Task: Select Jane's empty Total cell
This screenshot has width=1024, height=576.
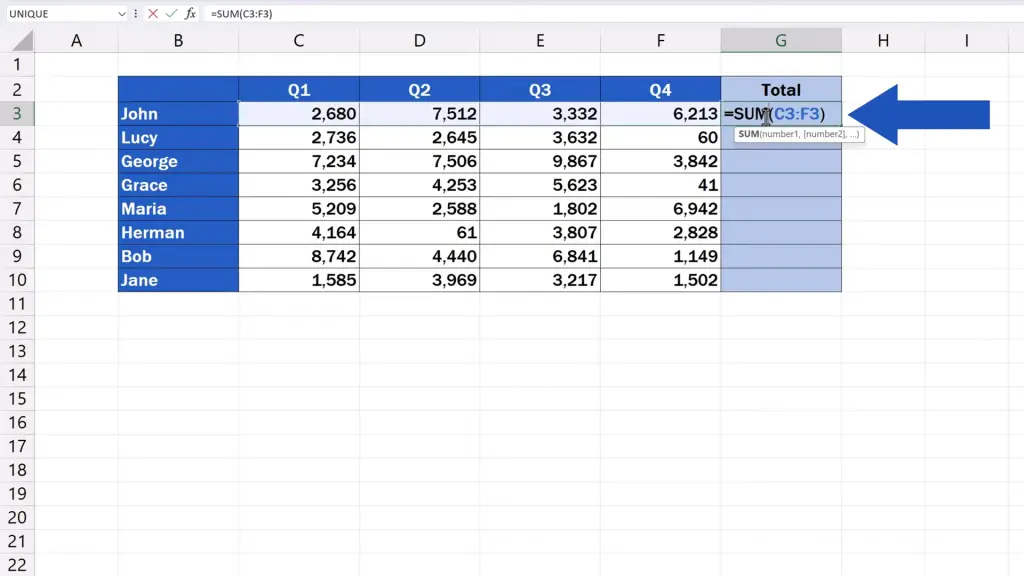Action: (781, 280)
